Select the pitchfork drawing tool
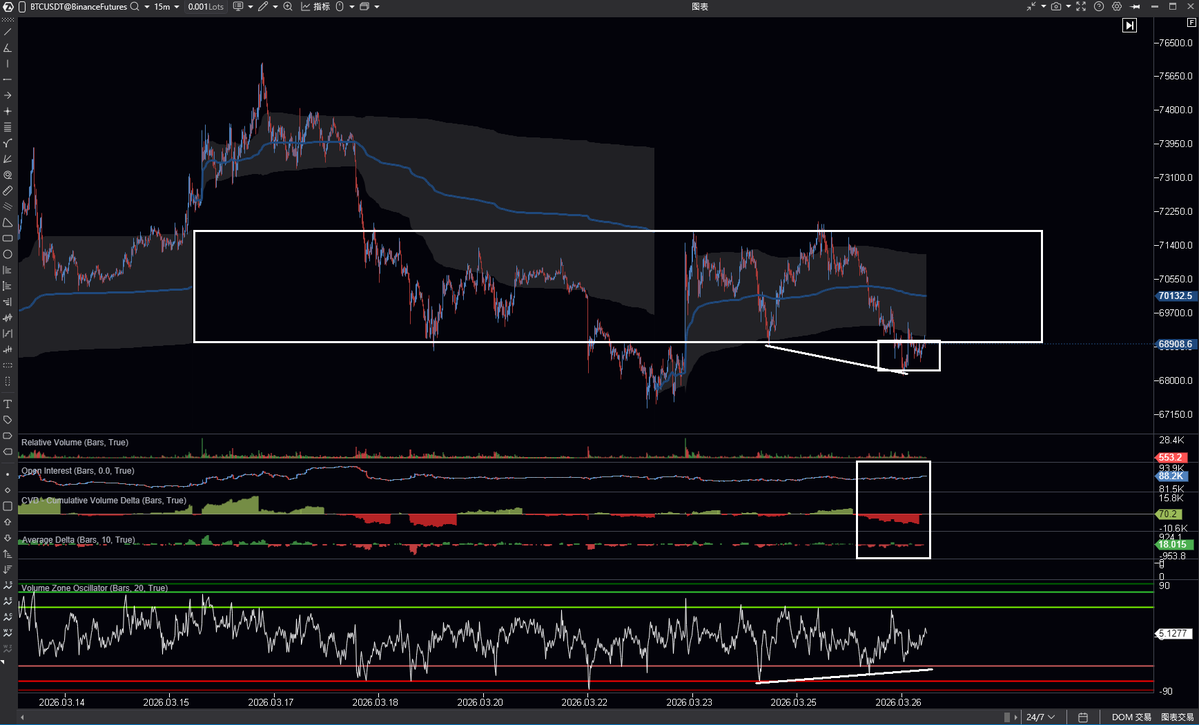This screenshot has width=1199, height=725. point(8,143)
